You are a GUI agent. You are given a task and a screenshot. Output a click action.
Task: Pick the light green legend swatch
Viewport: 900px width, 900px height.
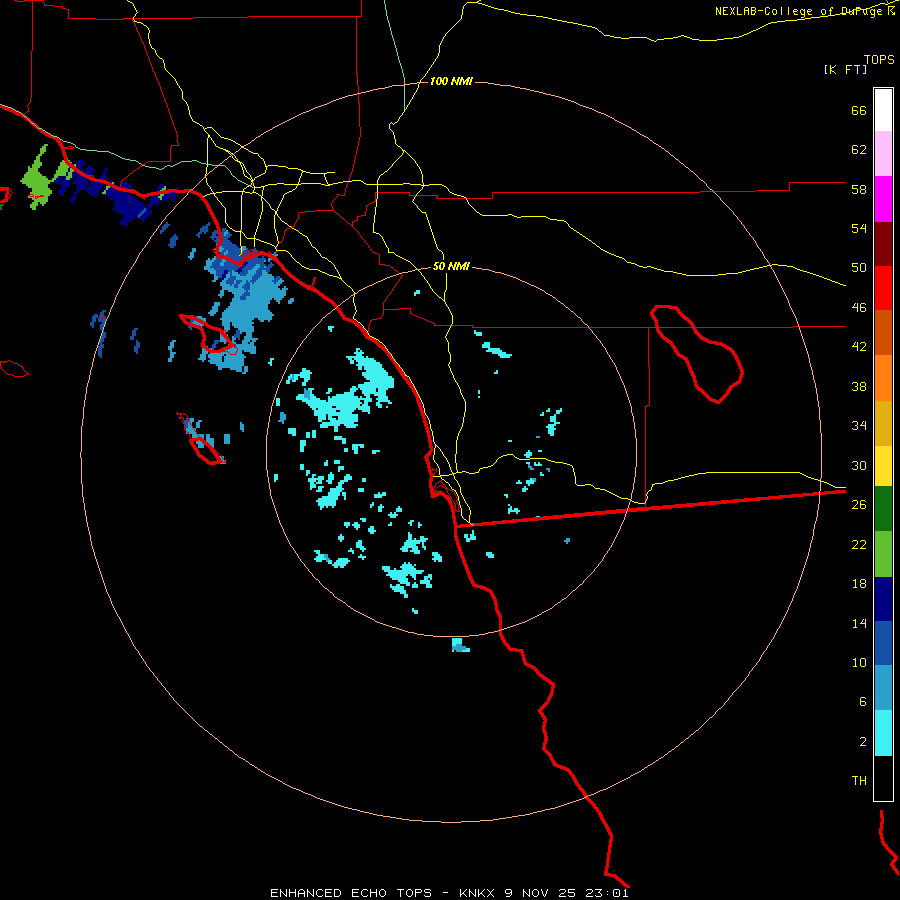click(x=883, y=554)
